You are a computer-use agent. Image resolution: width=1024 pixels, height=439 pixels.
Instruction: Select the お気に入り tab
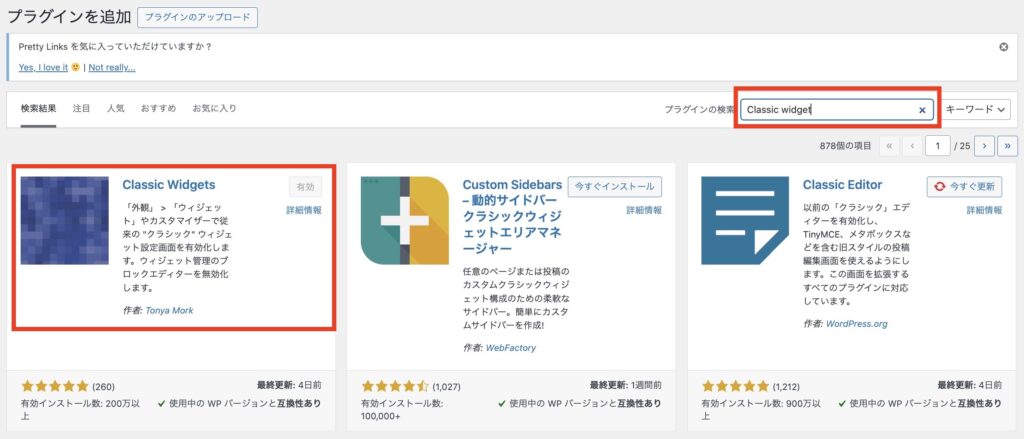click(214, 108)
